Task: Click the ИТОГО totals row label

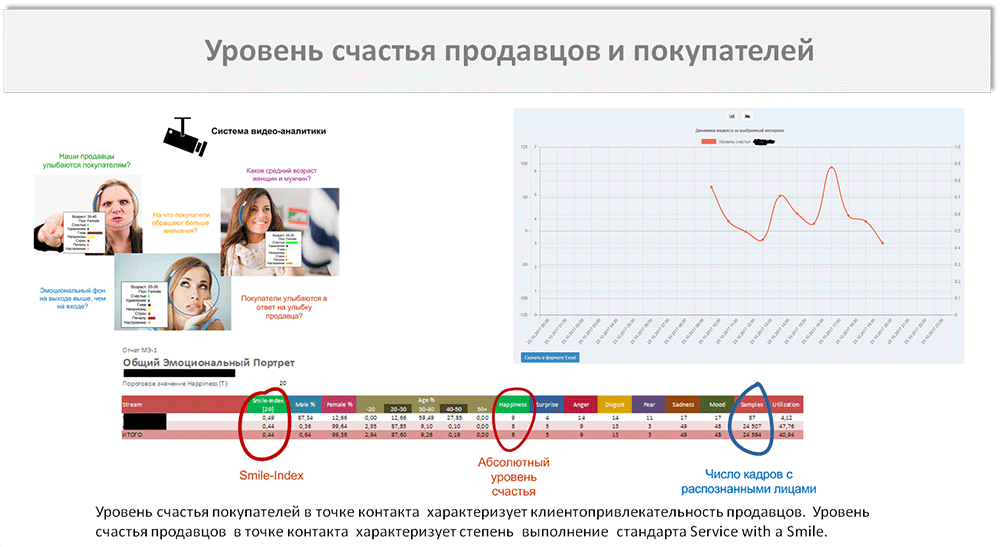Action: (132, 436)
